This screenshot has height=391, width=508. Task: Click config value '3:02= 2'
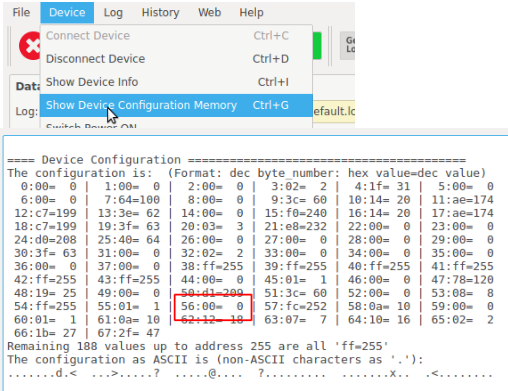click(x=299, y=186)
